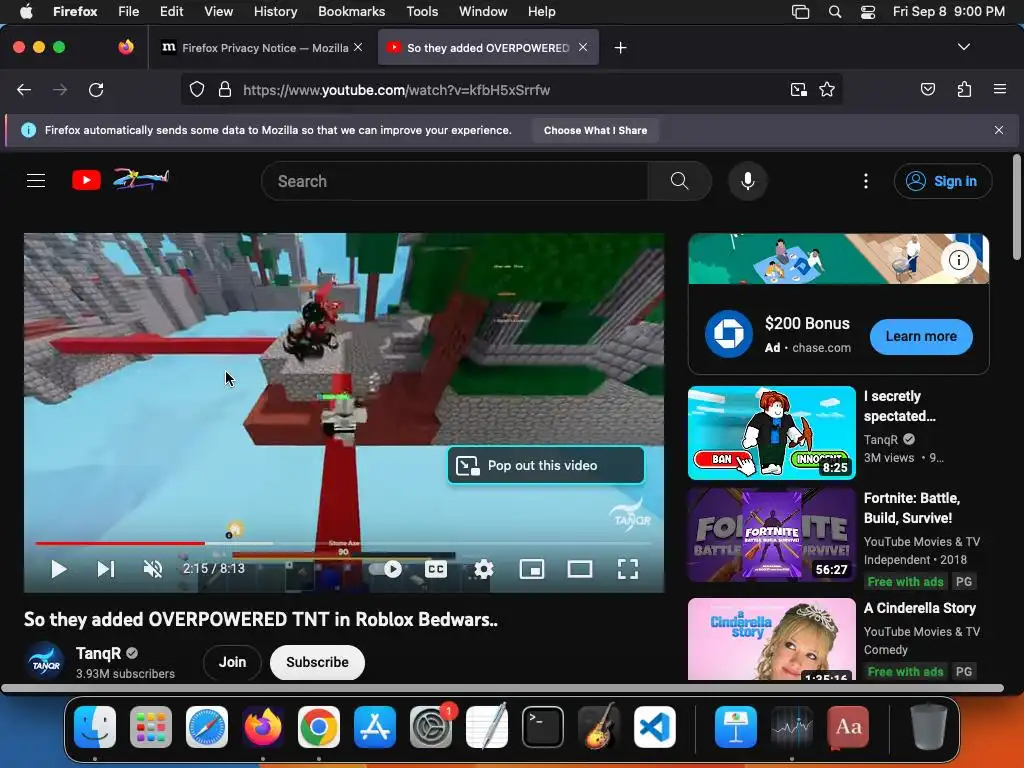Close the Firefox Privacy Notice tab
Screen dimensions: 1024x768
coord(358,47)
